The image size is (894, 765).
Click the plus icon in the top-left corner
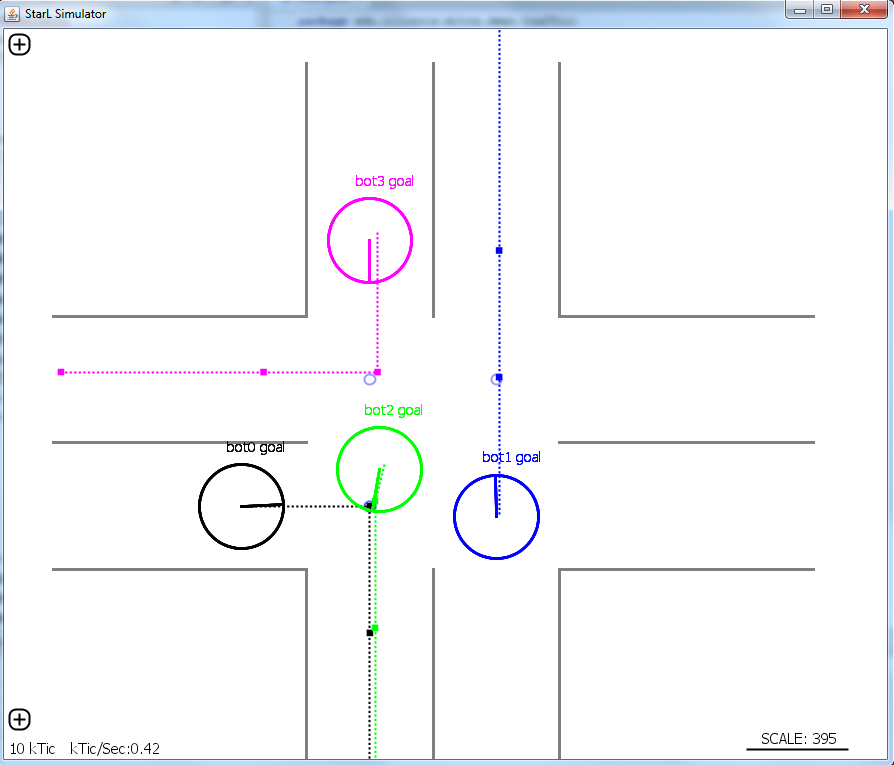tap(19, 44)
